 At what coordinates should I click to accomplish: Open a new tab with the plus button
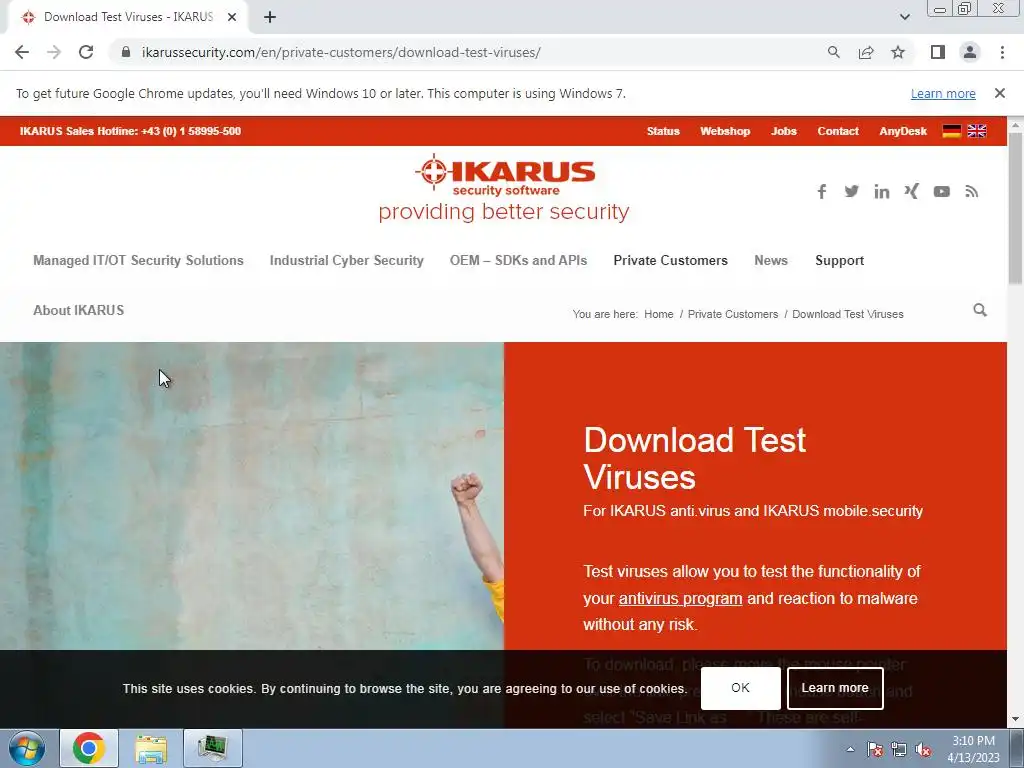coord(270,17)
